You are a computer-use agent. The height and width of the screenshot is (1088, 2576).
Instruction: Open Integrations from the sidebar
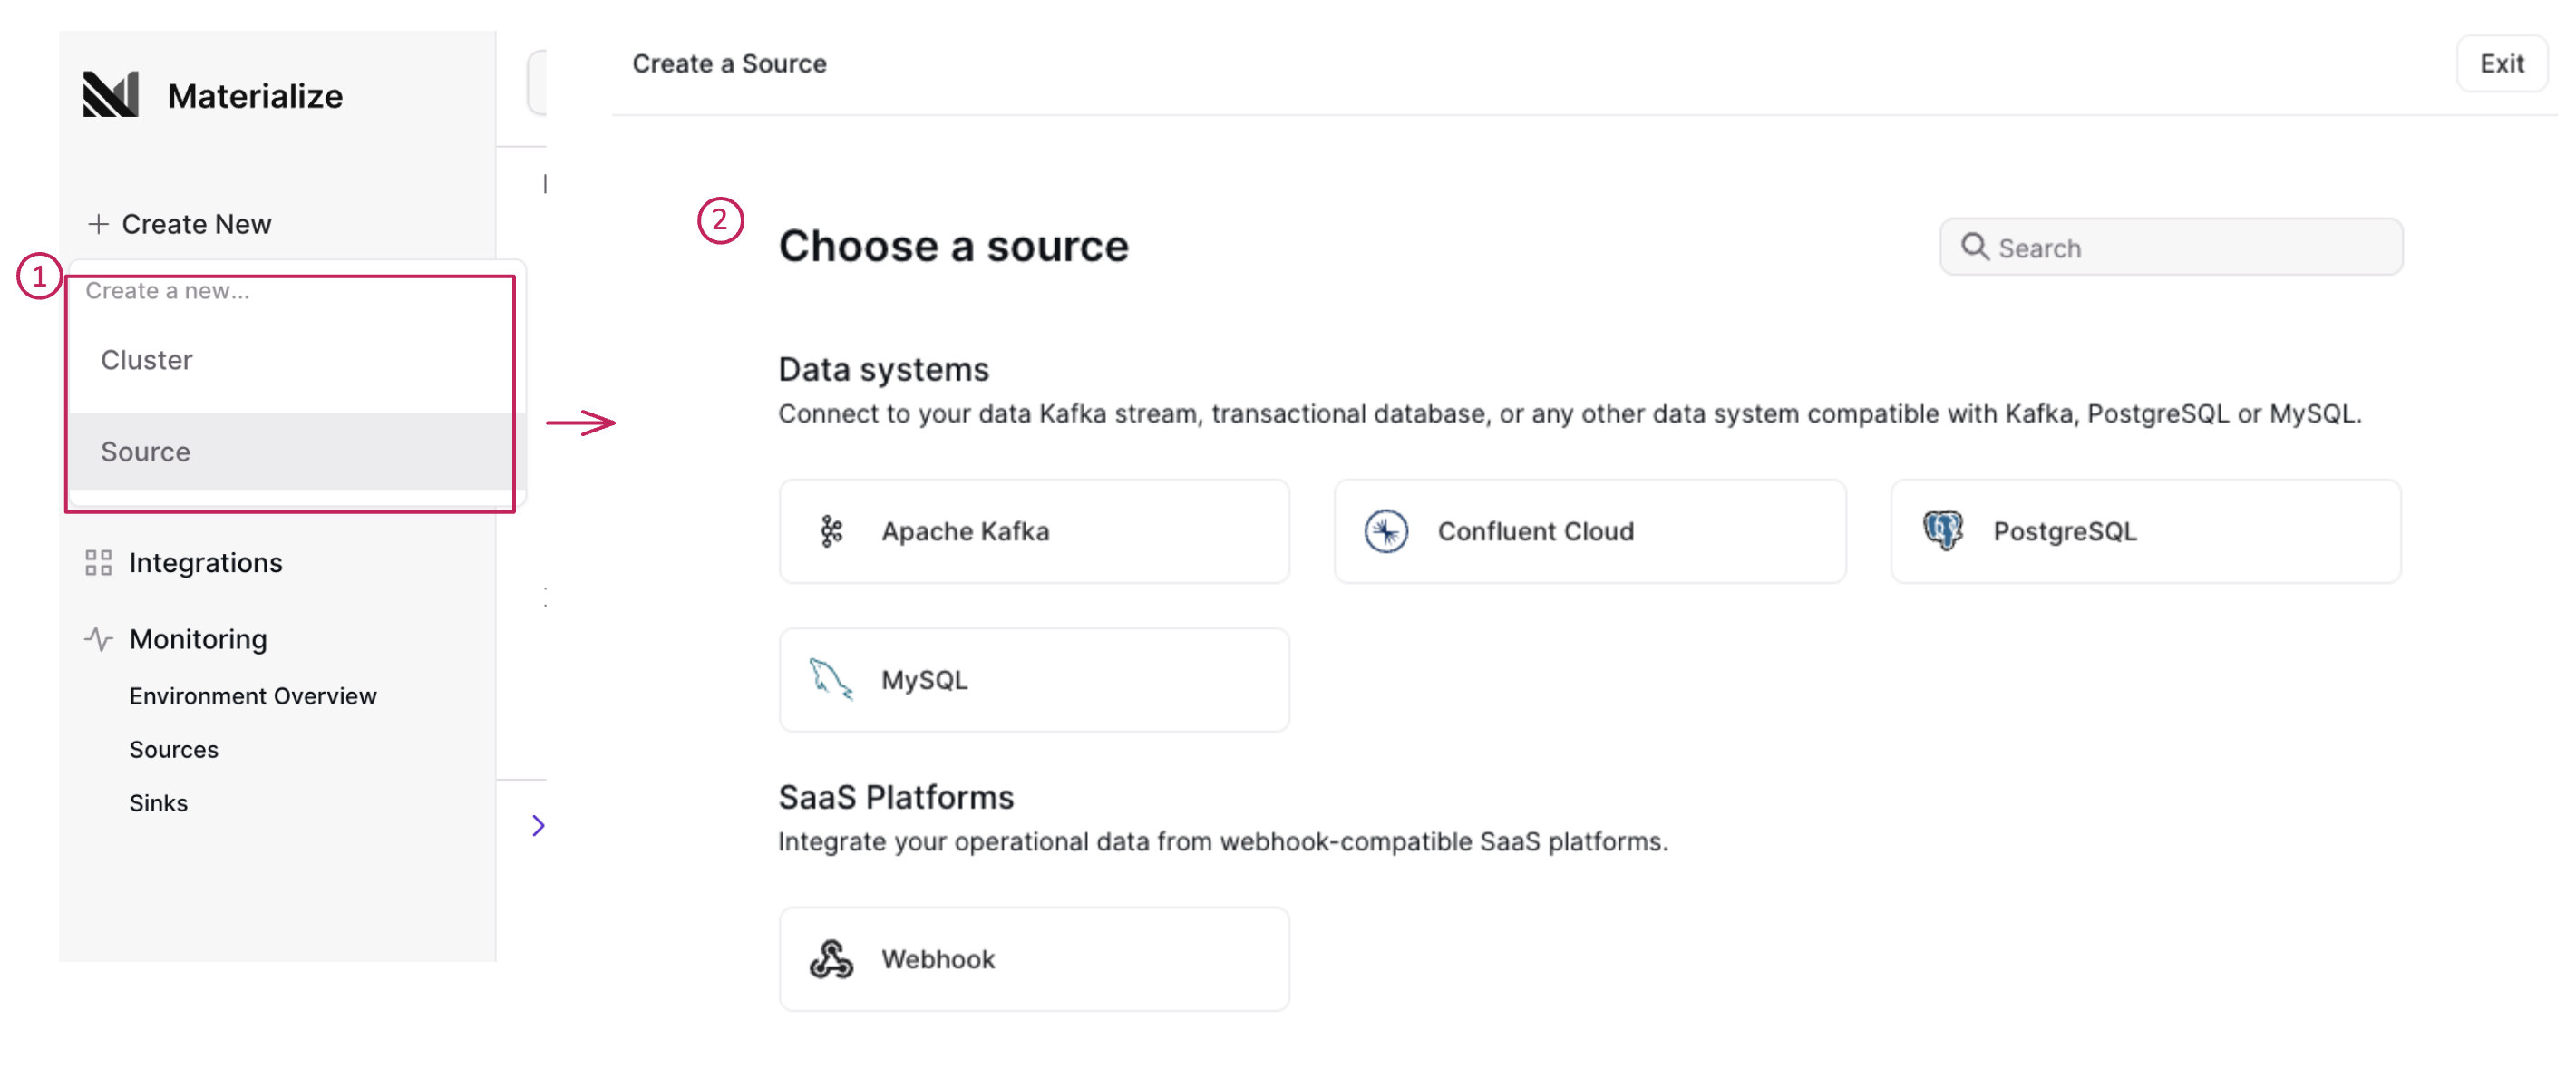pos(205,562)
